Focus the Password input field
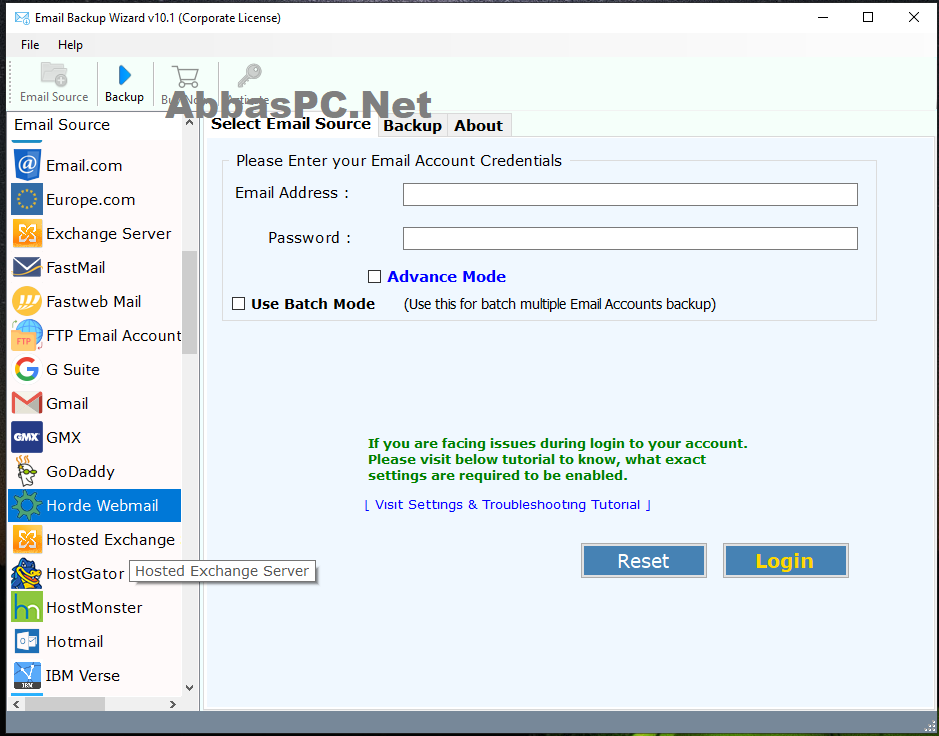The height and width of the screenshot is (736, 939). click(630, 238)
